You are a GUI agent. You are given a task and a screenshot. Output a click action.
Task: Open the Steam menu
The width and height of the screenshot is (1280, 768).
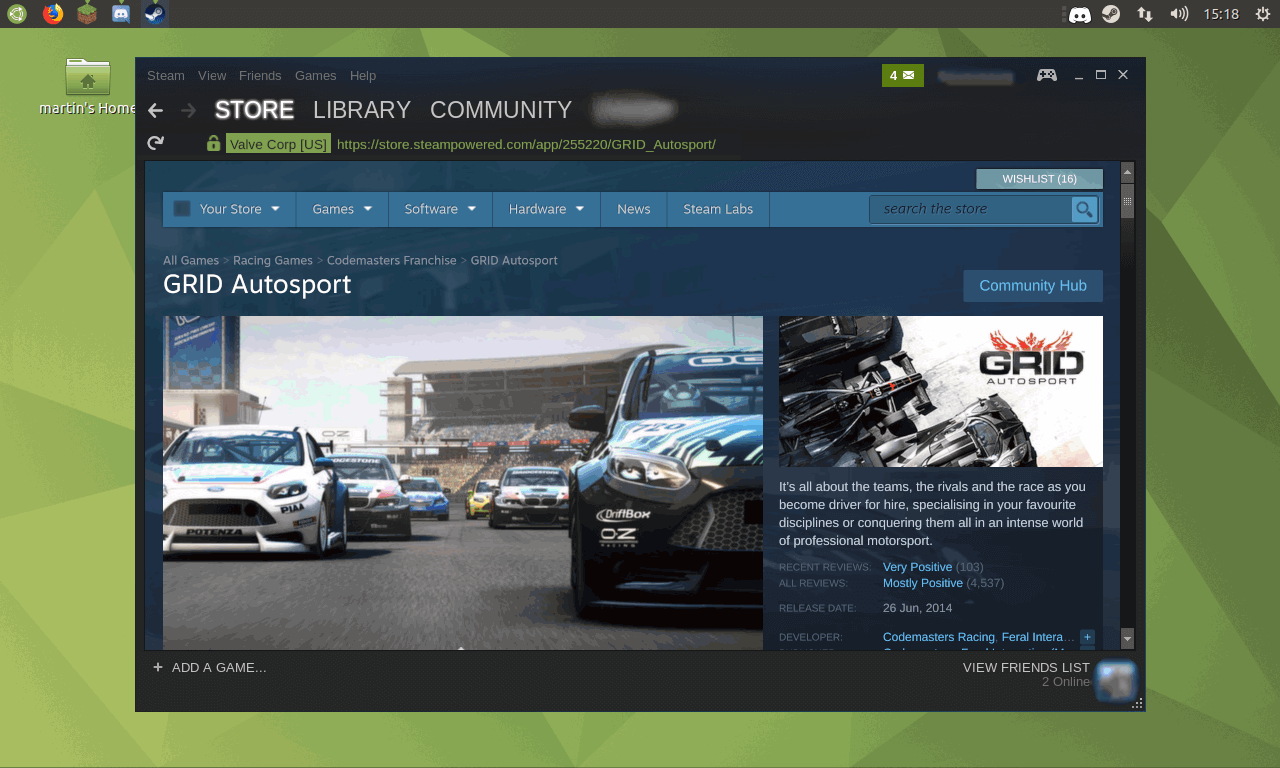click(x=166, y=75)
